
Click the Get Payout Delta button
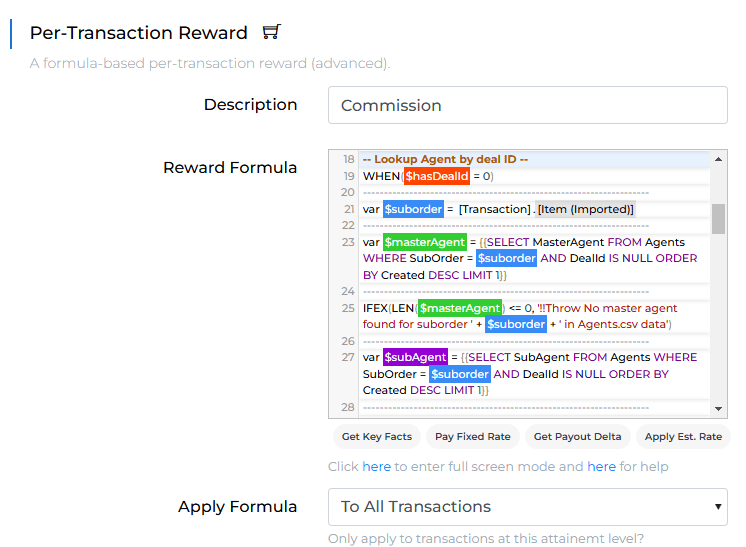point(577,437)
